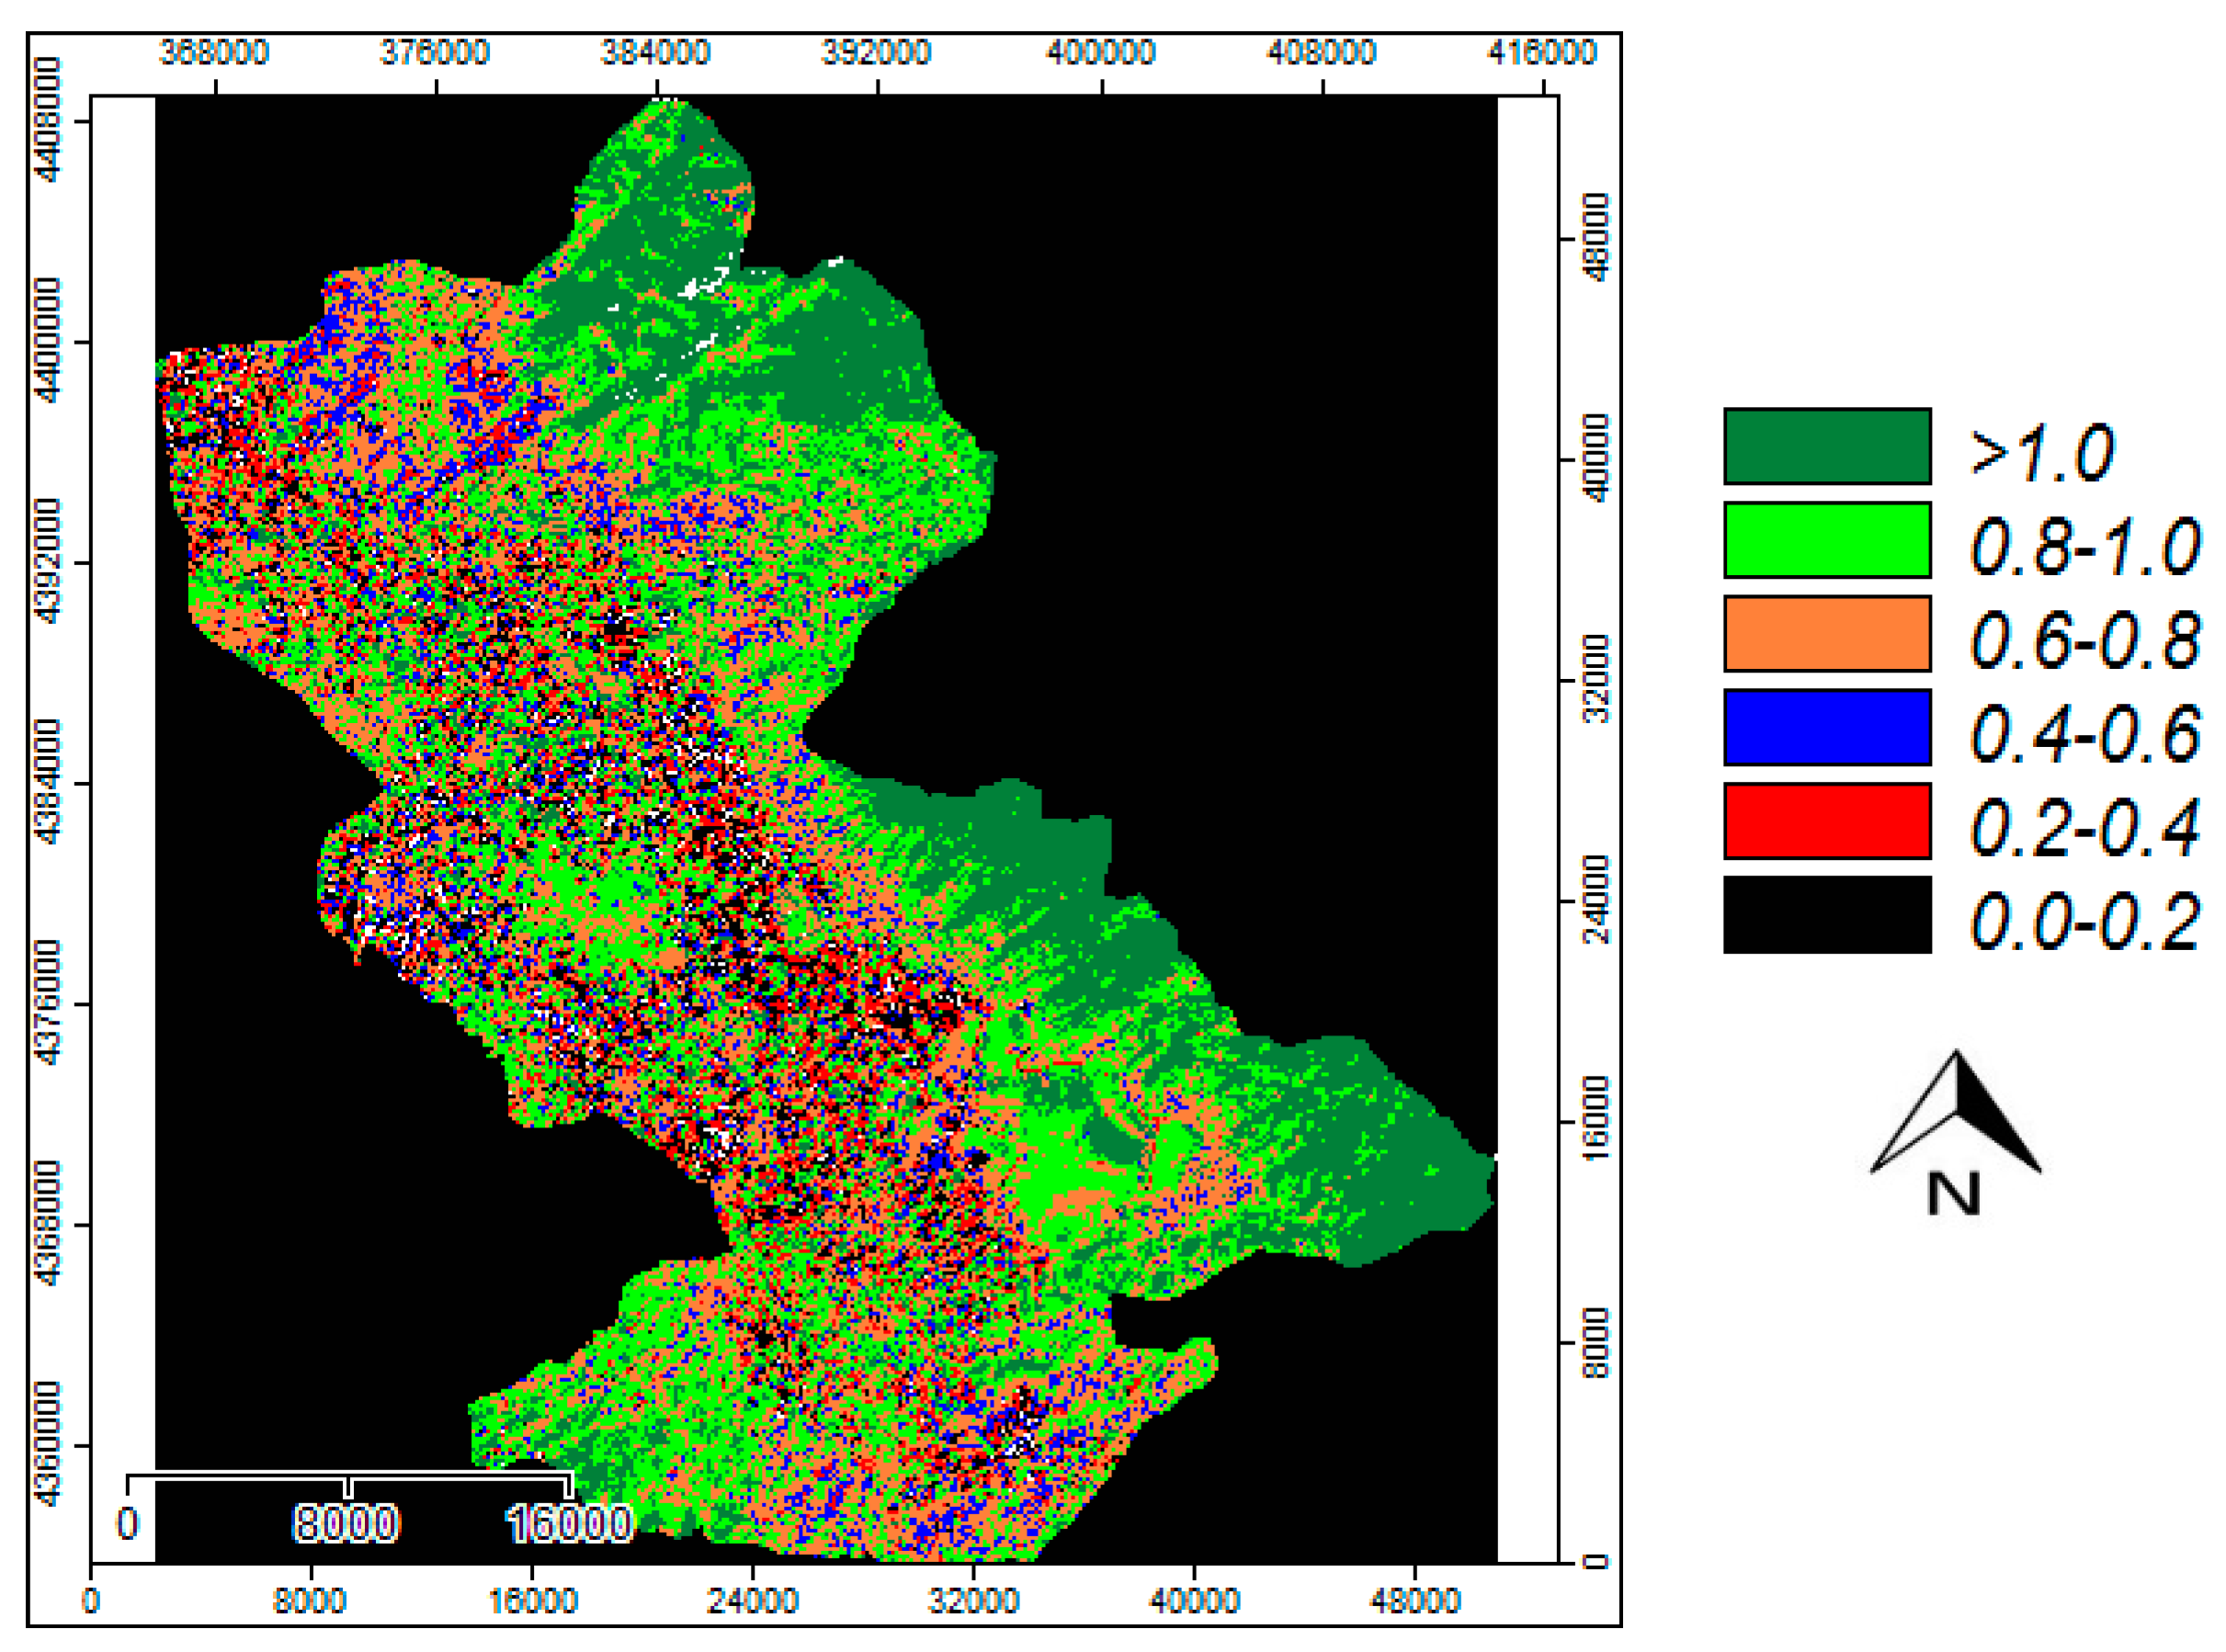Select the dark green >1.0 legend swatch
Screen dimensions: 2226x1652
click(1827, 446)
